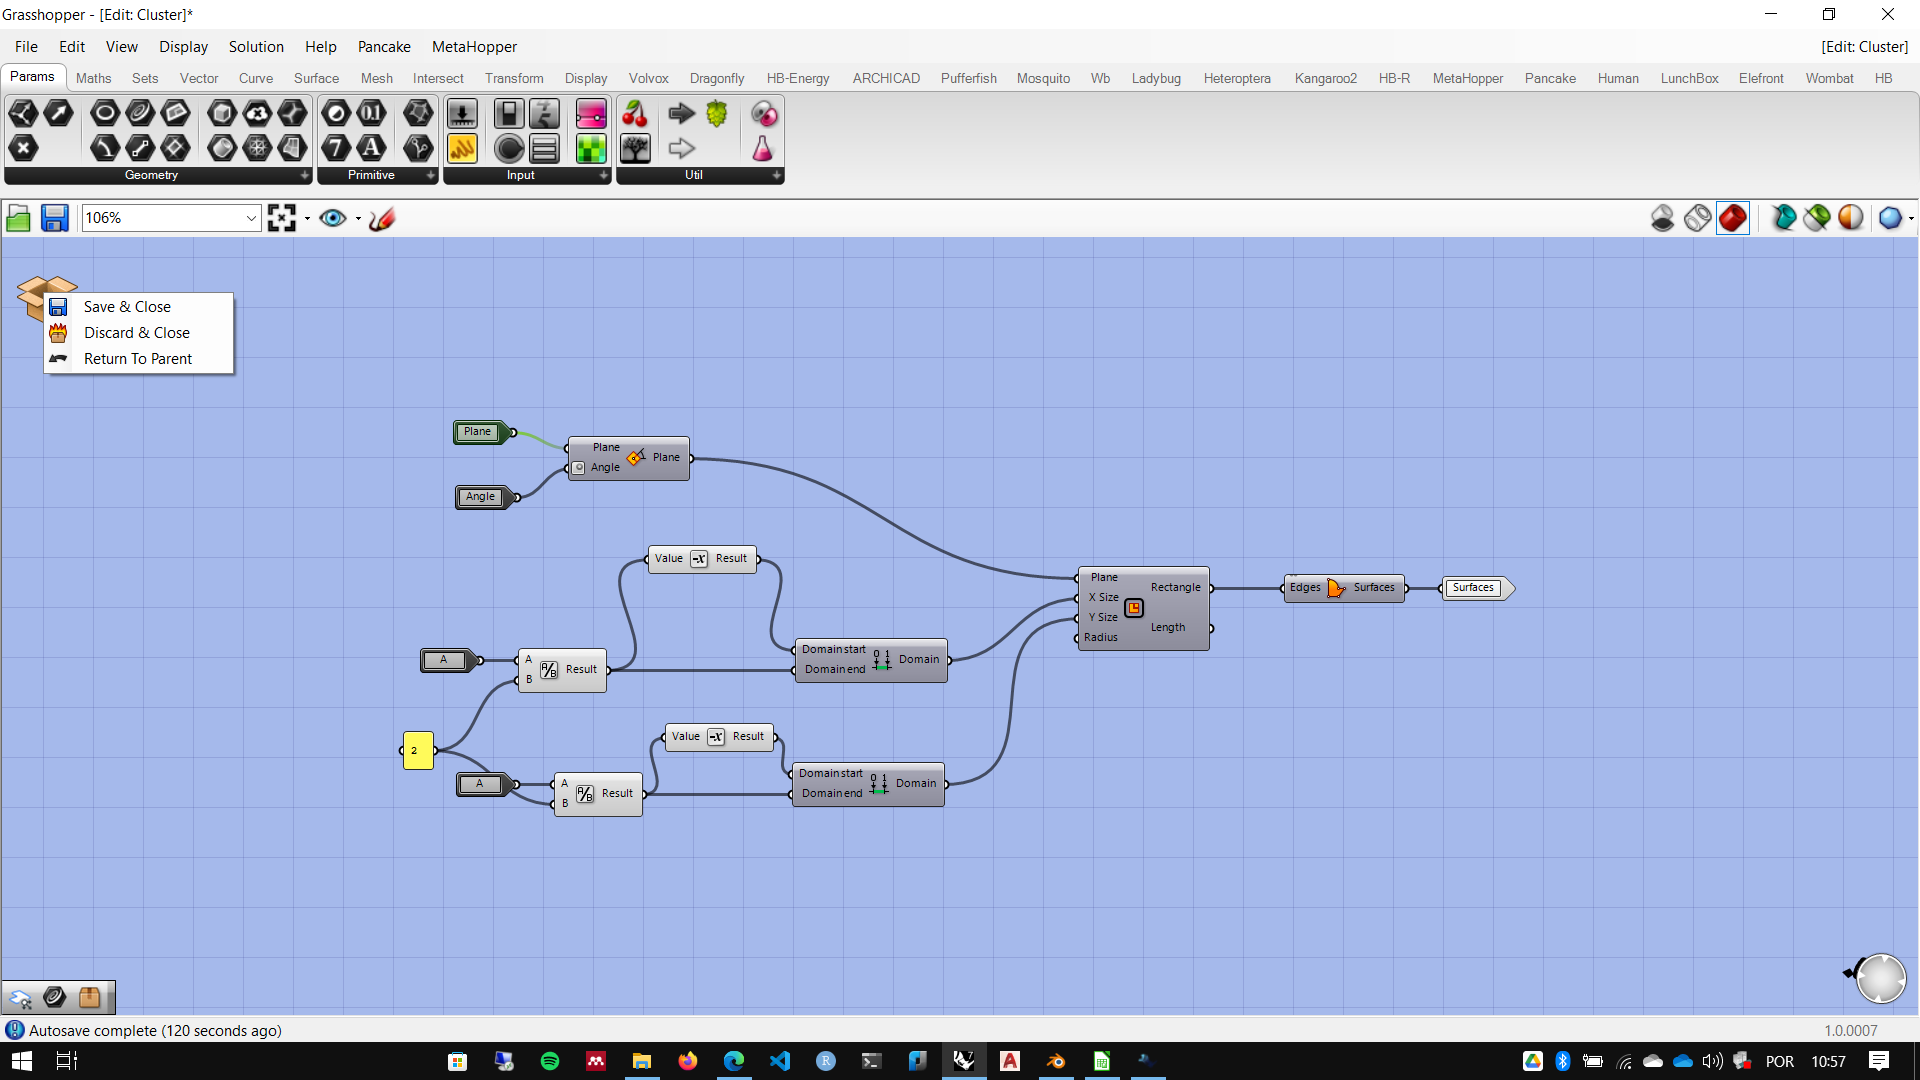This screenshot has width=1920, height=1080.
Task: Toggle Boolean Toggle input icon
Action: 509,114
